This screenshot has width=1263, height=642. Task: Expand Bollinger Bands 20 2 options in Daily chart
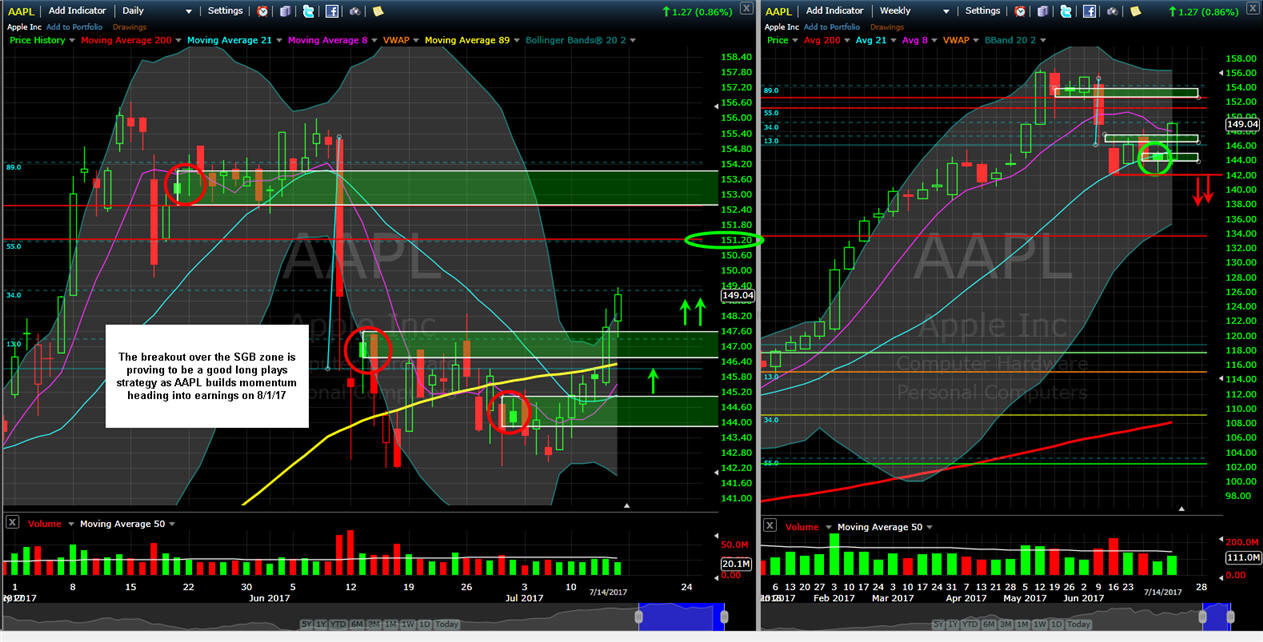point(632,41)
